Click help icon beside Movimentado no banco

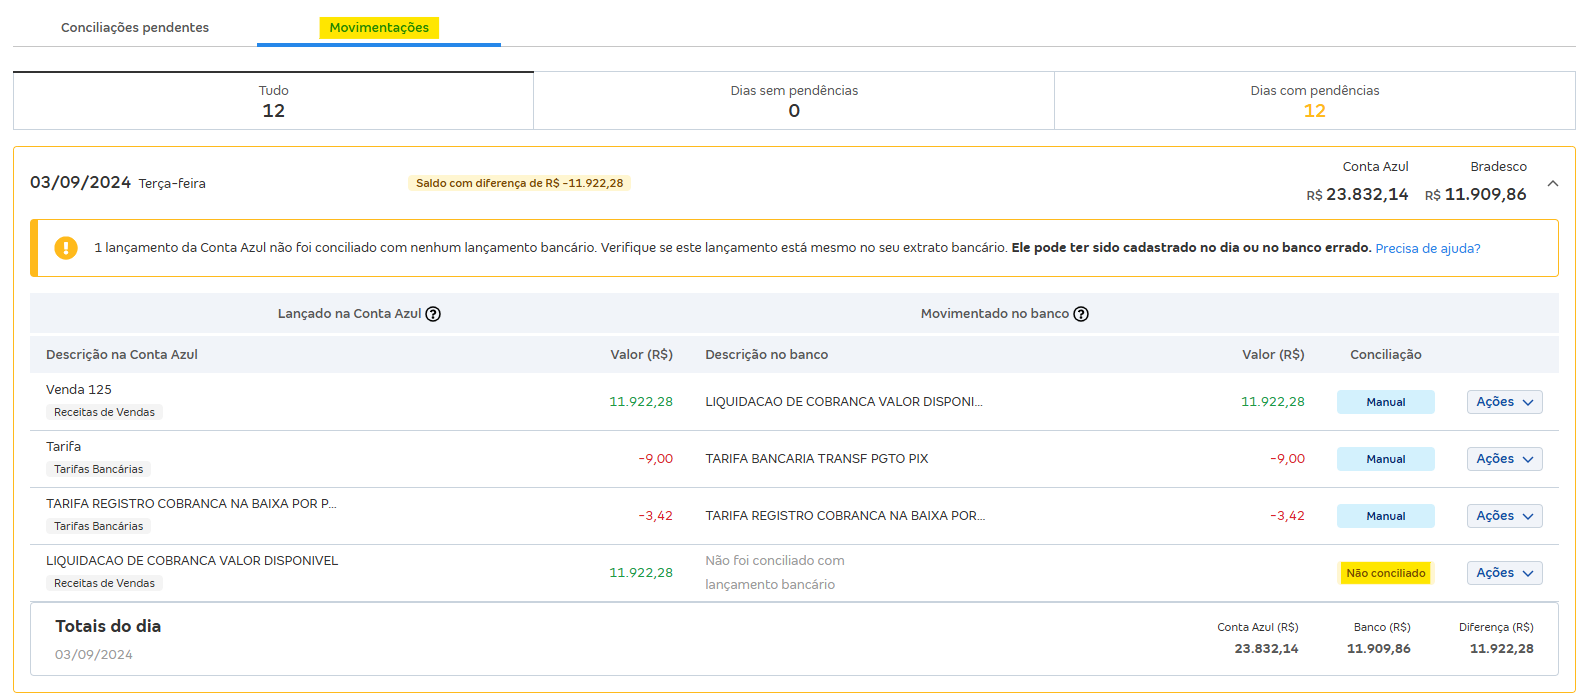[1081, 314]
